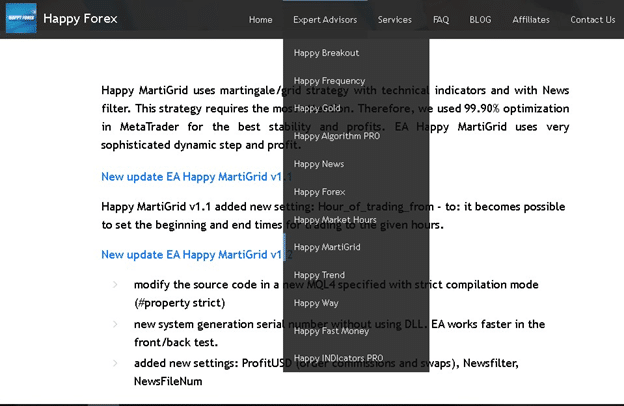Click the word "NewsFileNum"

168,381
